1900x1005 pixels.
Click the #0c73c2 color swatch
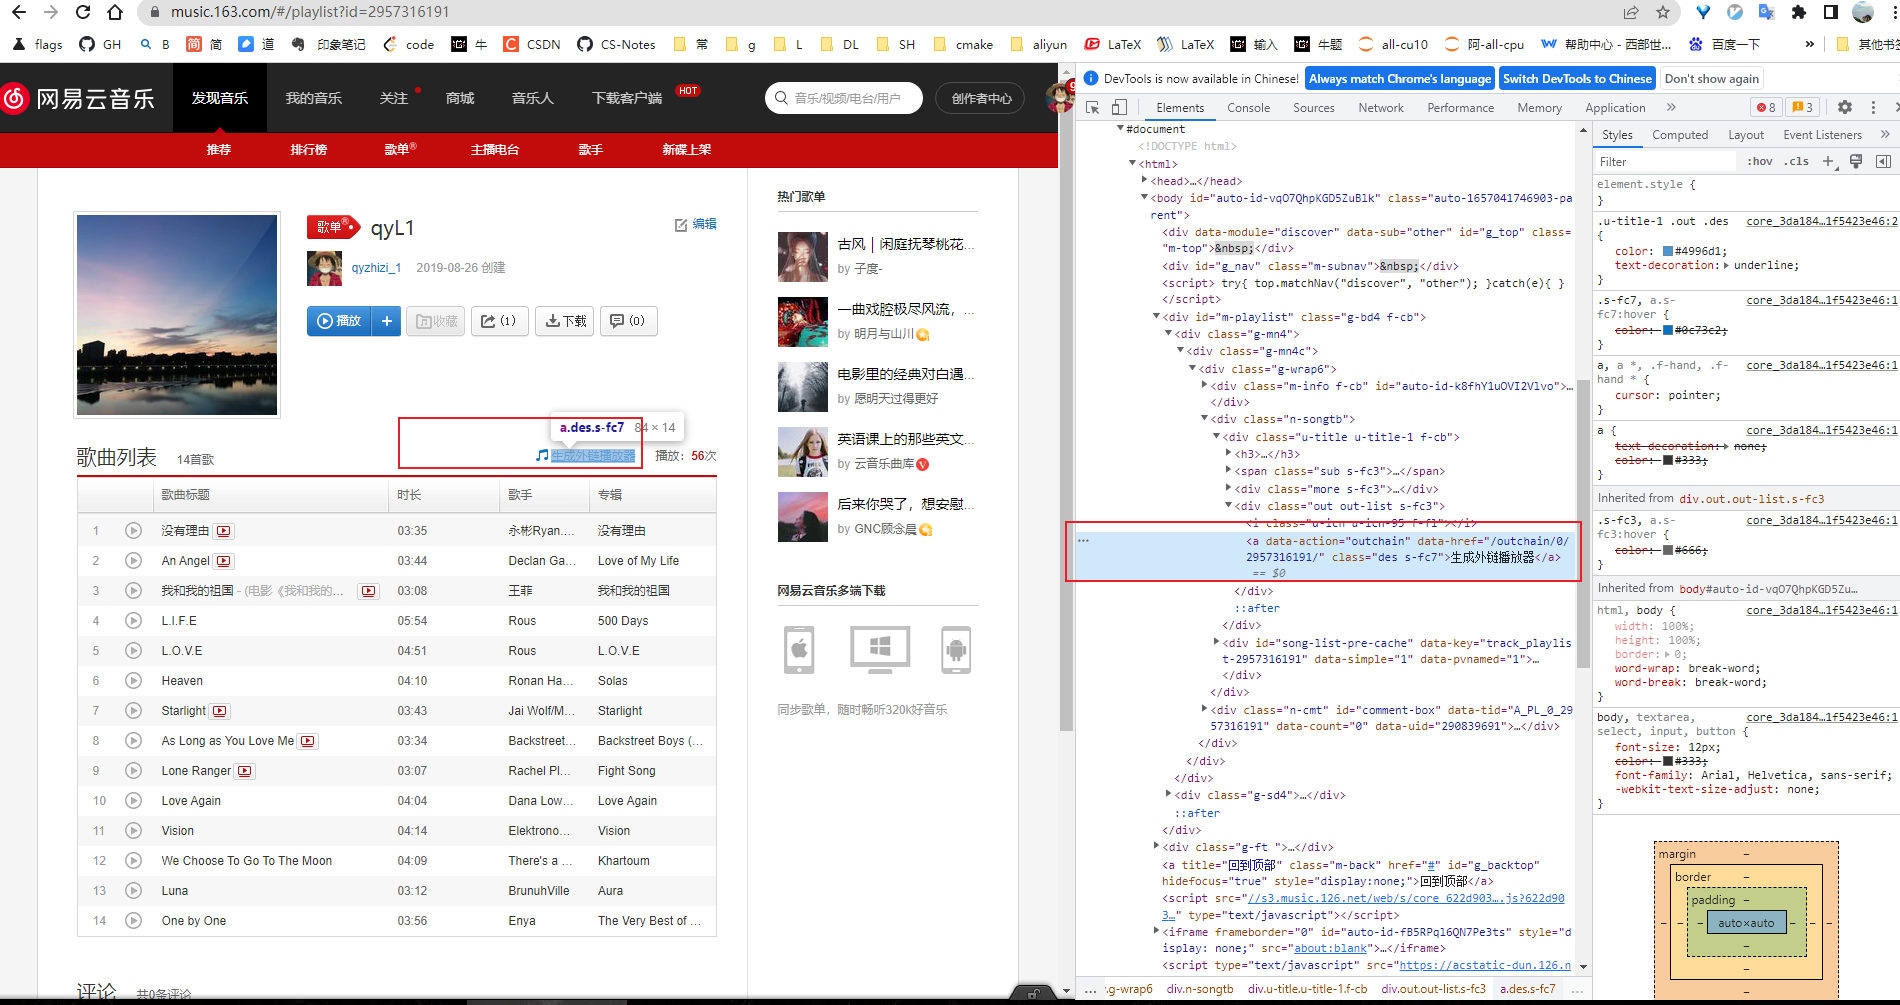(1668, 330)
